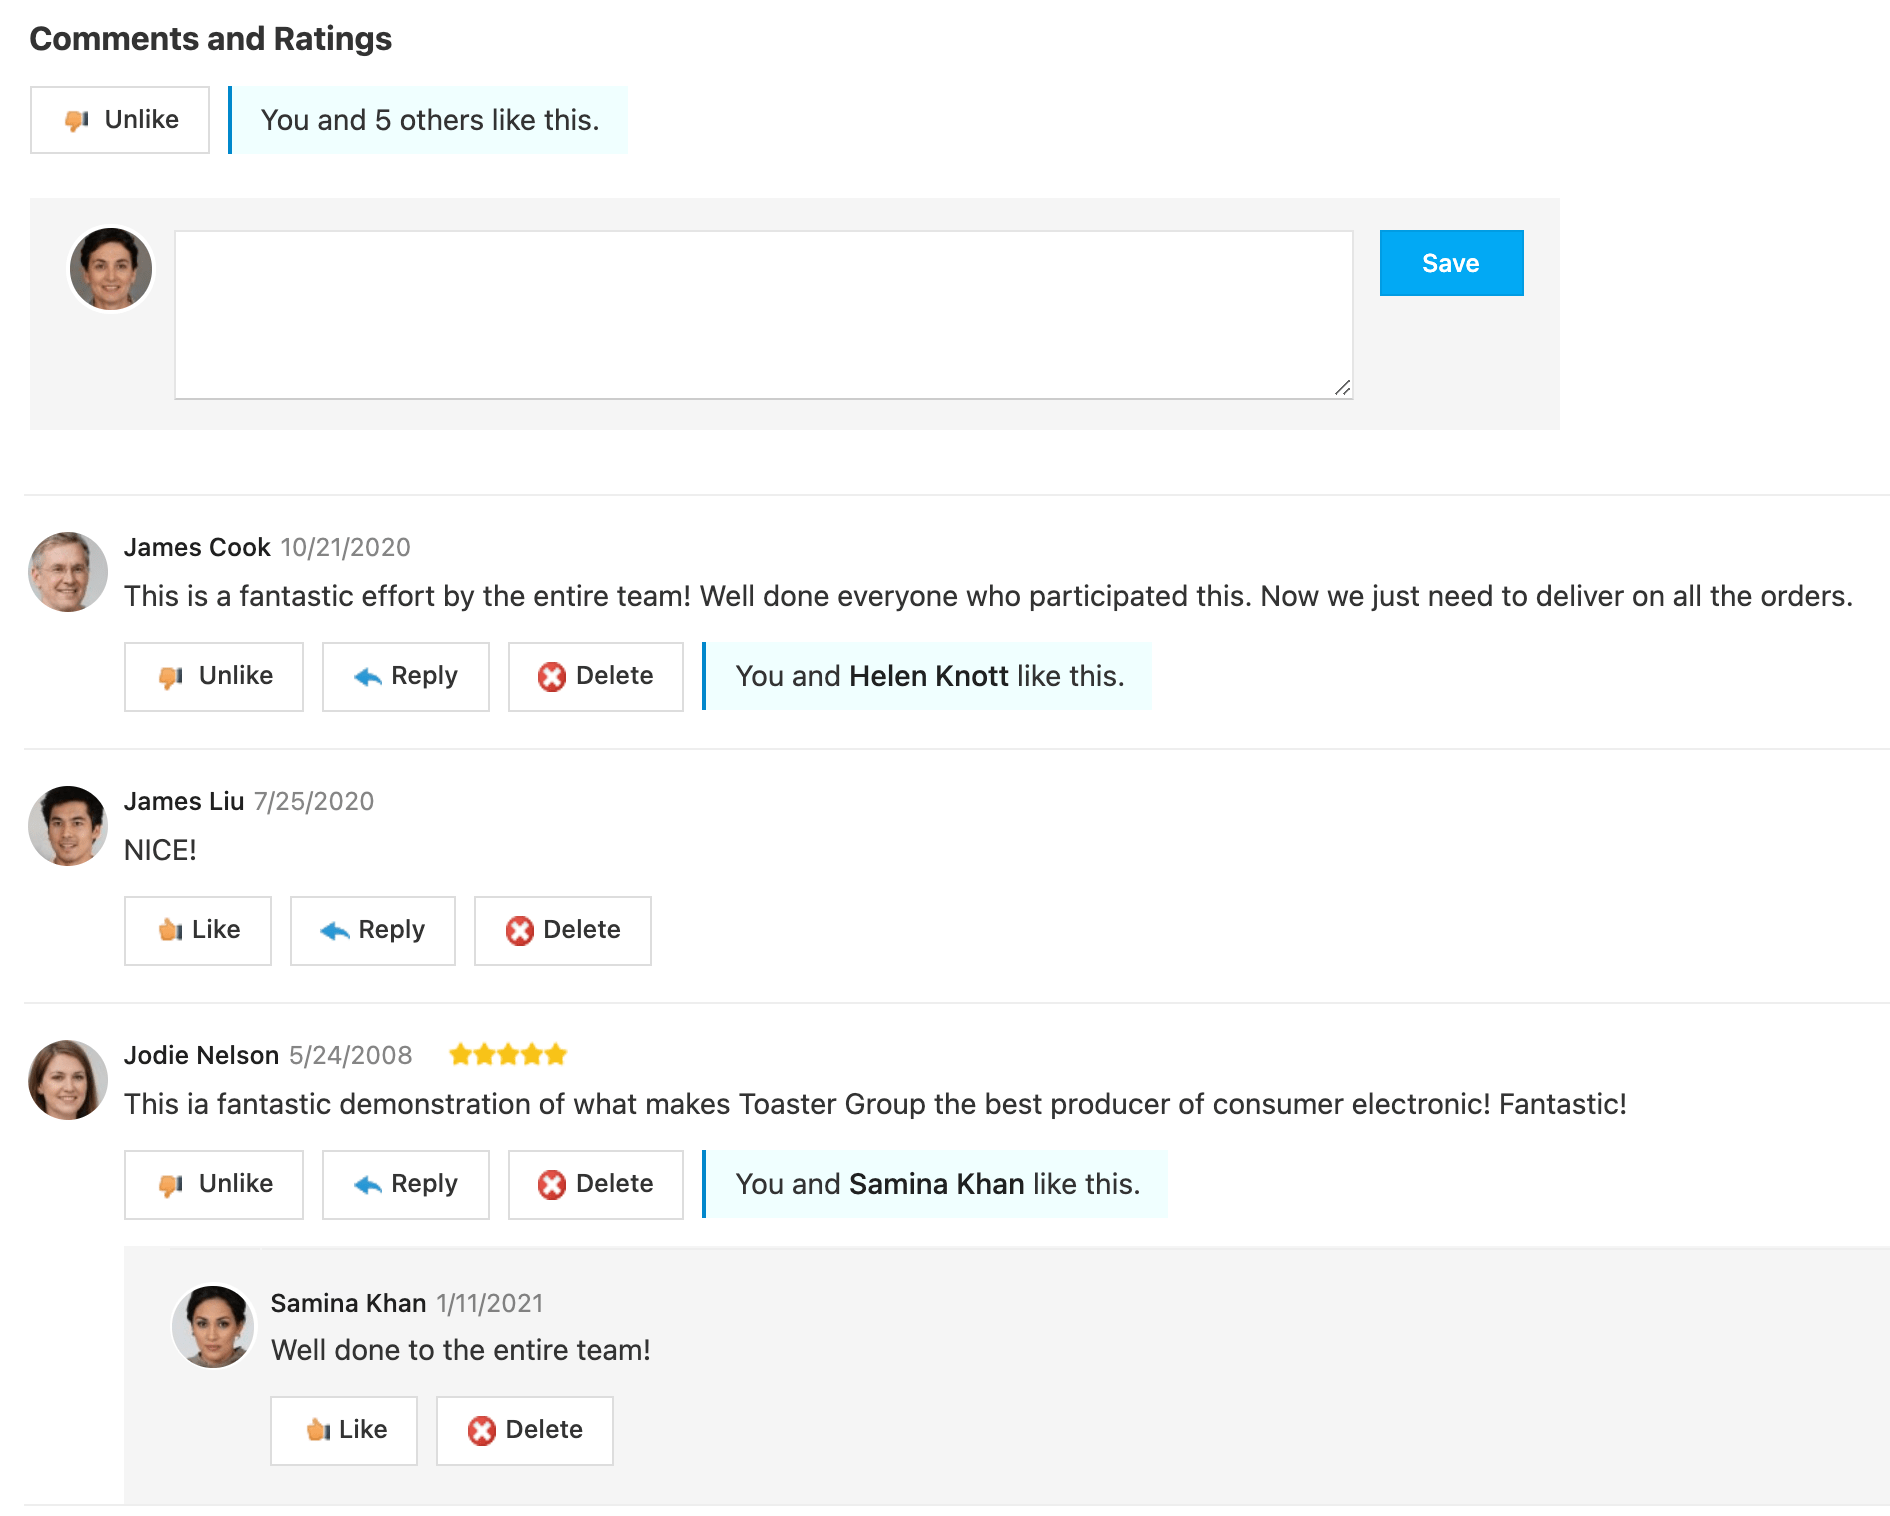The height and width of the screenshot is (1516, 1890).
Task: Click James Cook's avatar photo
Action: pos(68,572)
